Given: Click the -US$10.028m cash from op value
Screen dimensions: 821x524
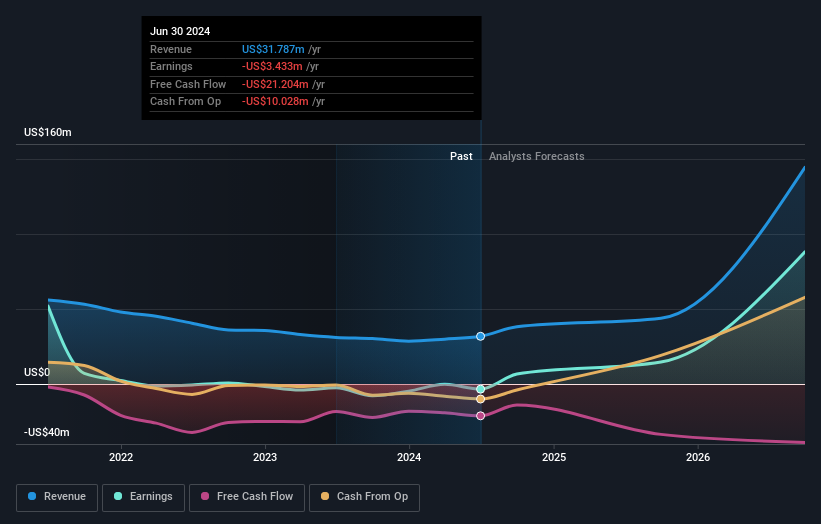Looking at the screenshot, I should click(275, 102).
